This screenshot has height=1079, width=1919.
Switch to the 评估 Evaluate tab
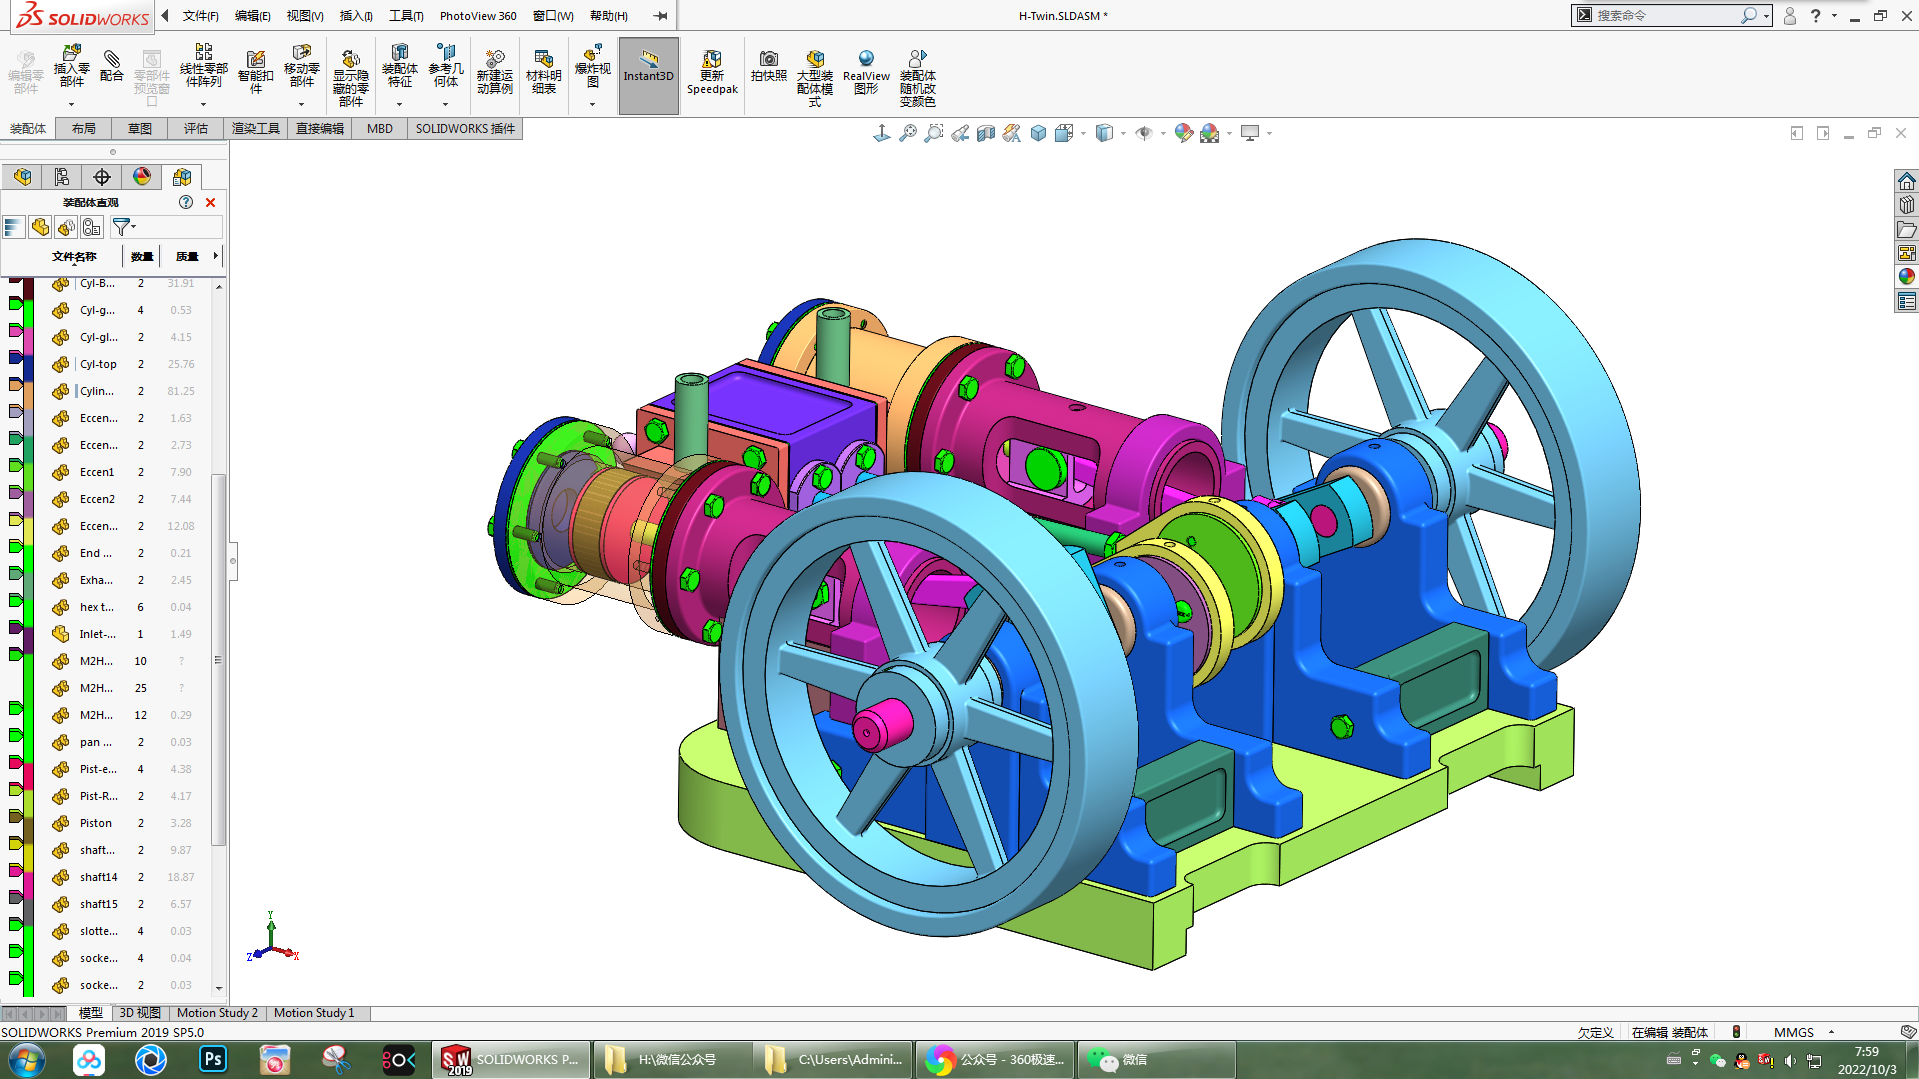196,129
